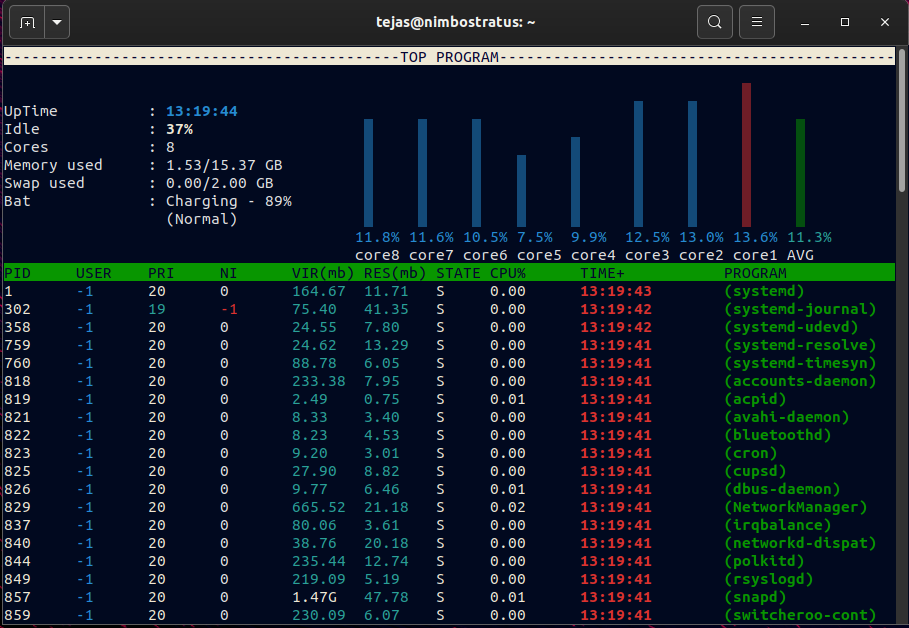Close the terminal window

tap(885, 22)
